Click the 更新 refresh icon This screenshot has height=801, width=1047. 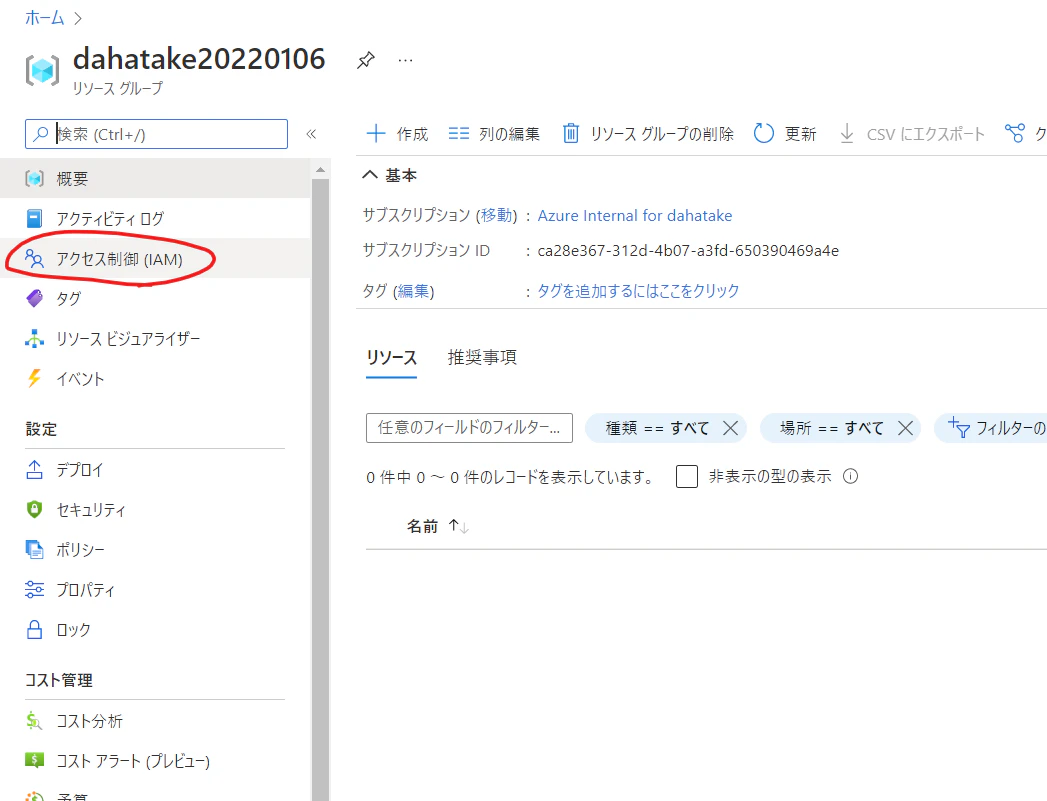coord(764,134)
